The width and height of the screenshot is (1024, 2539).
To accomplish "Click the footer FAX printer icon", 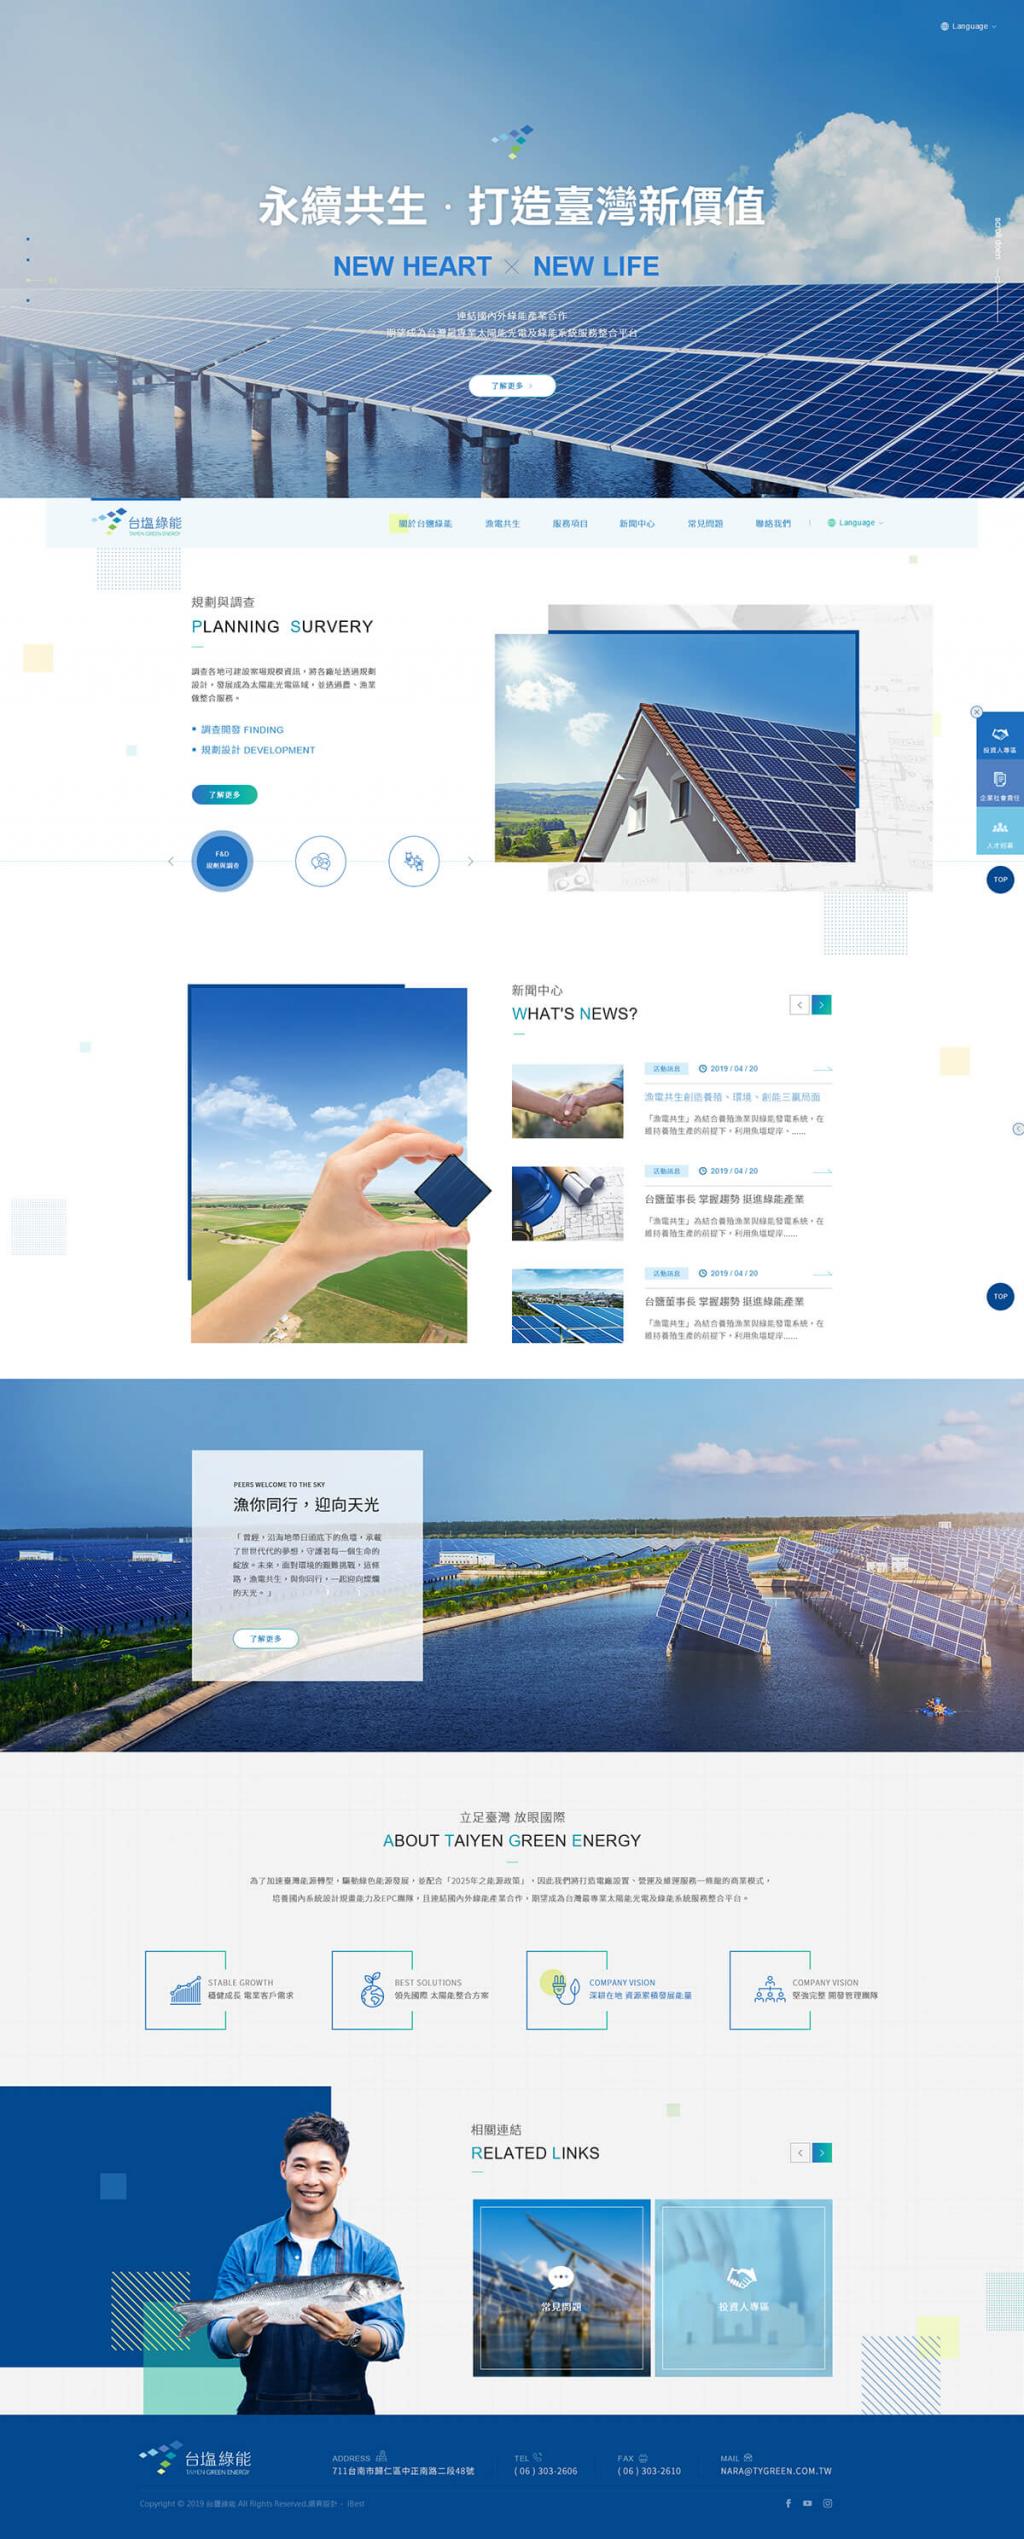I will [643, 2458].
